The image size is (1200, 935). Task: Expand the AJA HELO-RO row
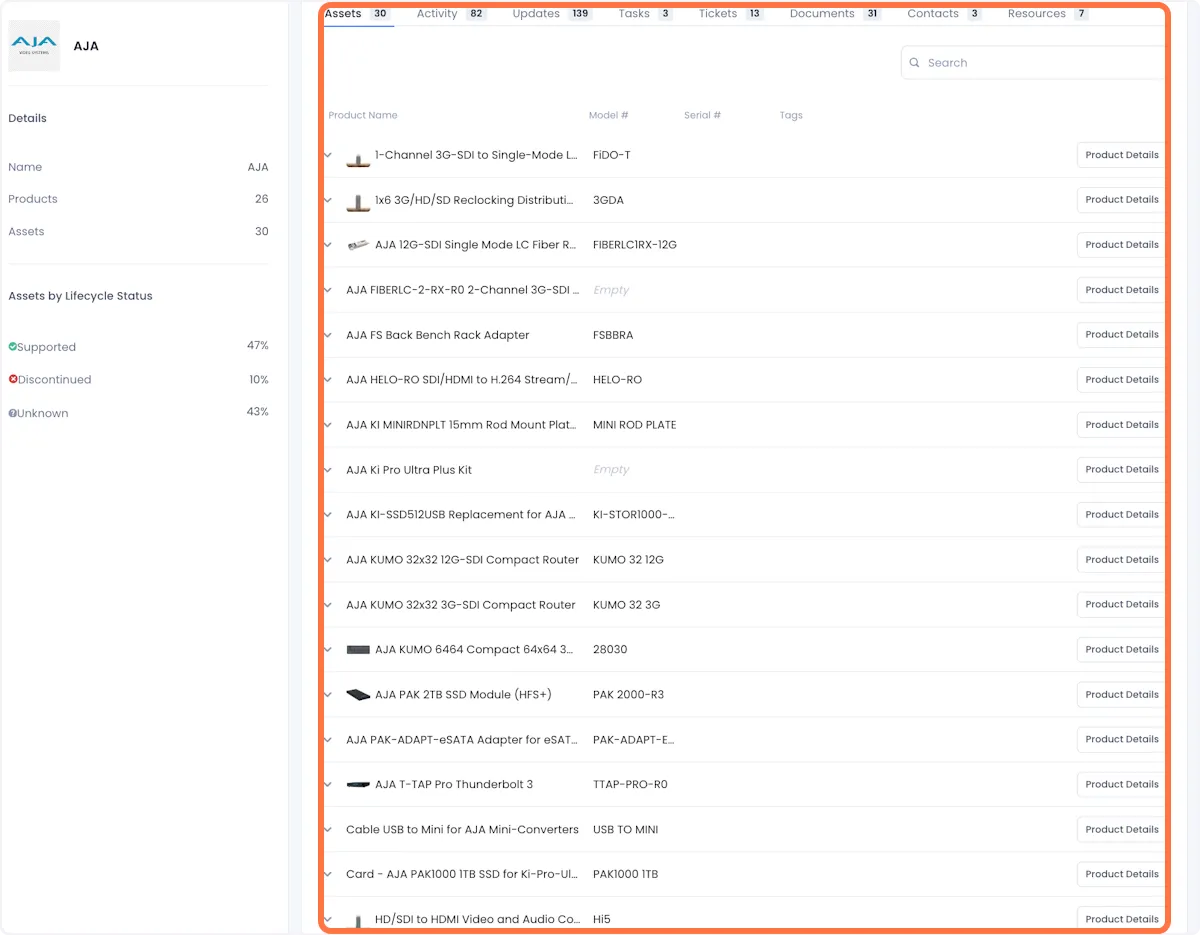(x=328, y=380)
